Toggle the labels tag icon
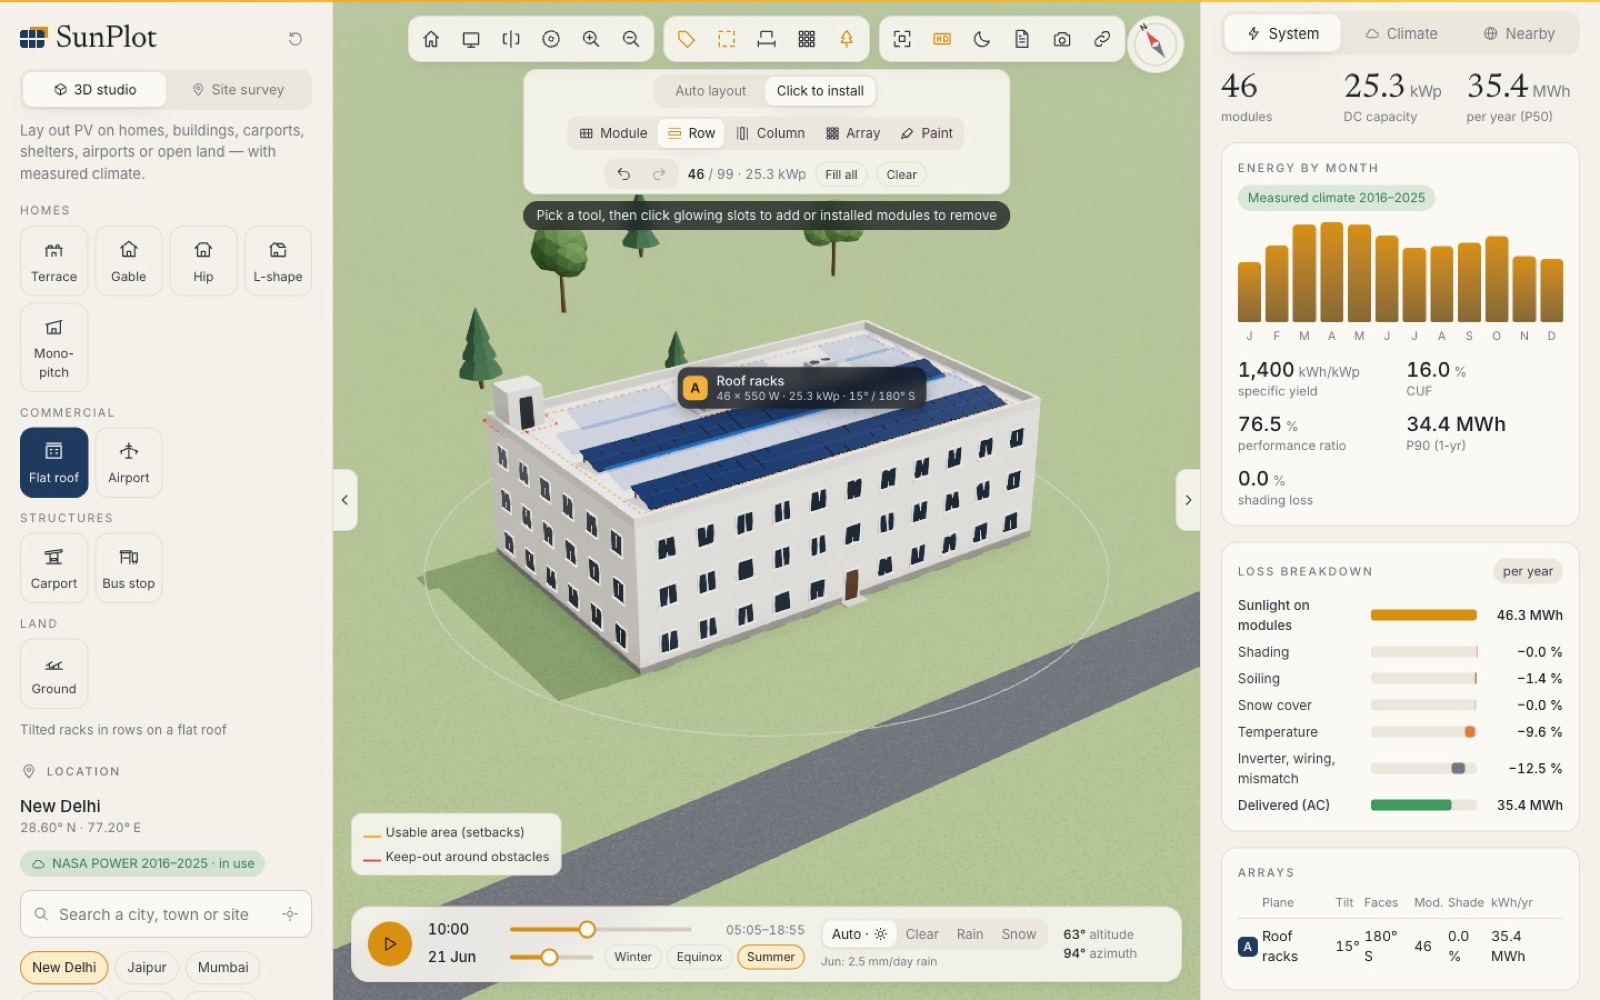Image resolution: width=1600 pixels, height=1000 pixels. [686, 39]
